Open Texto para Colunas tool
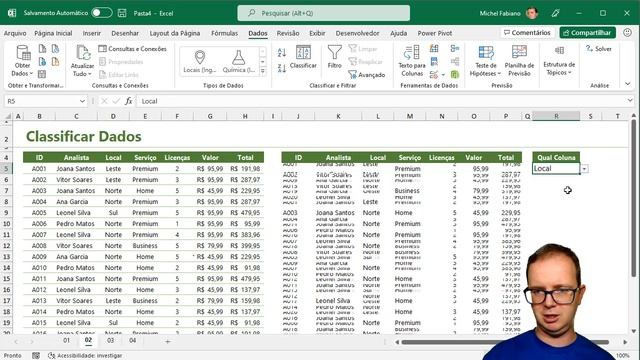640x360 pixels. coord(412,61)
